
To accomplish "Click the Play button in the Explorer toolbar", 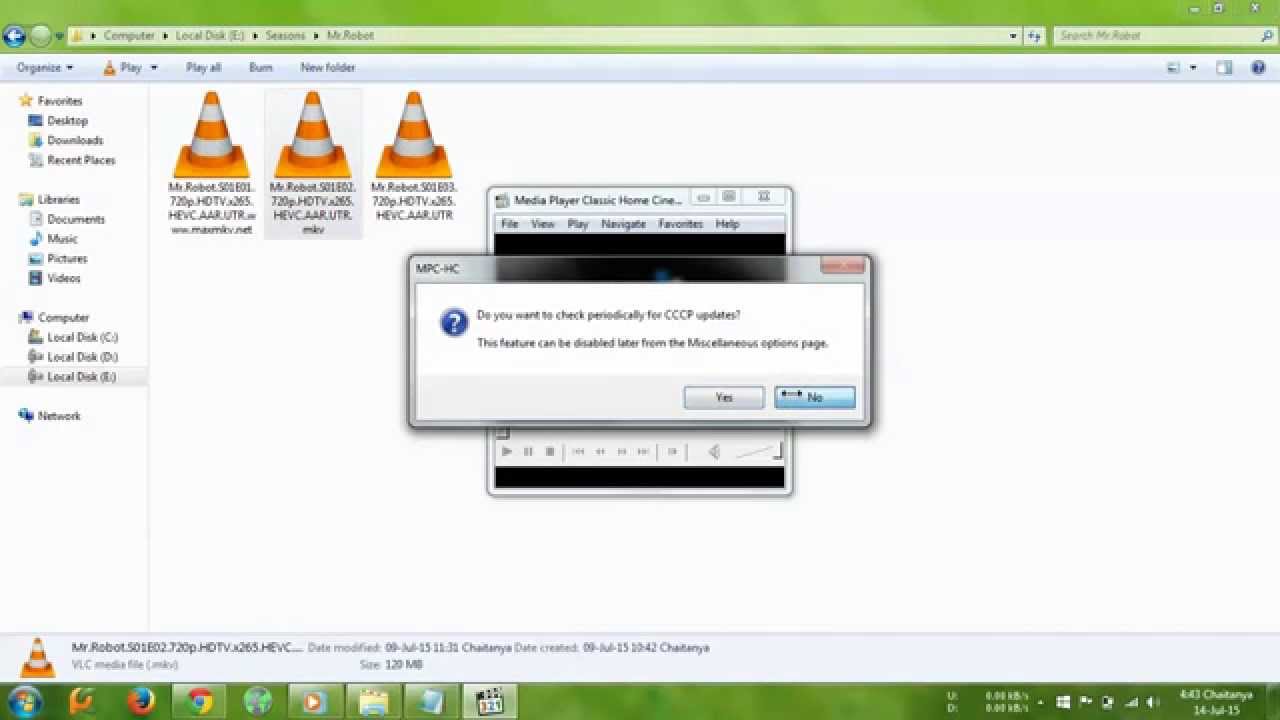I will (122, 68).
